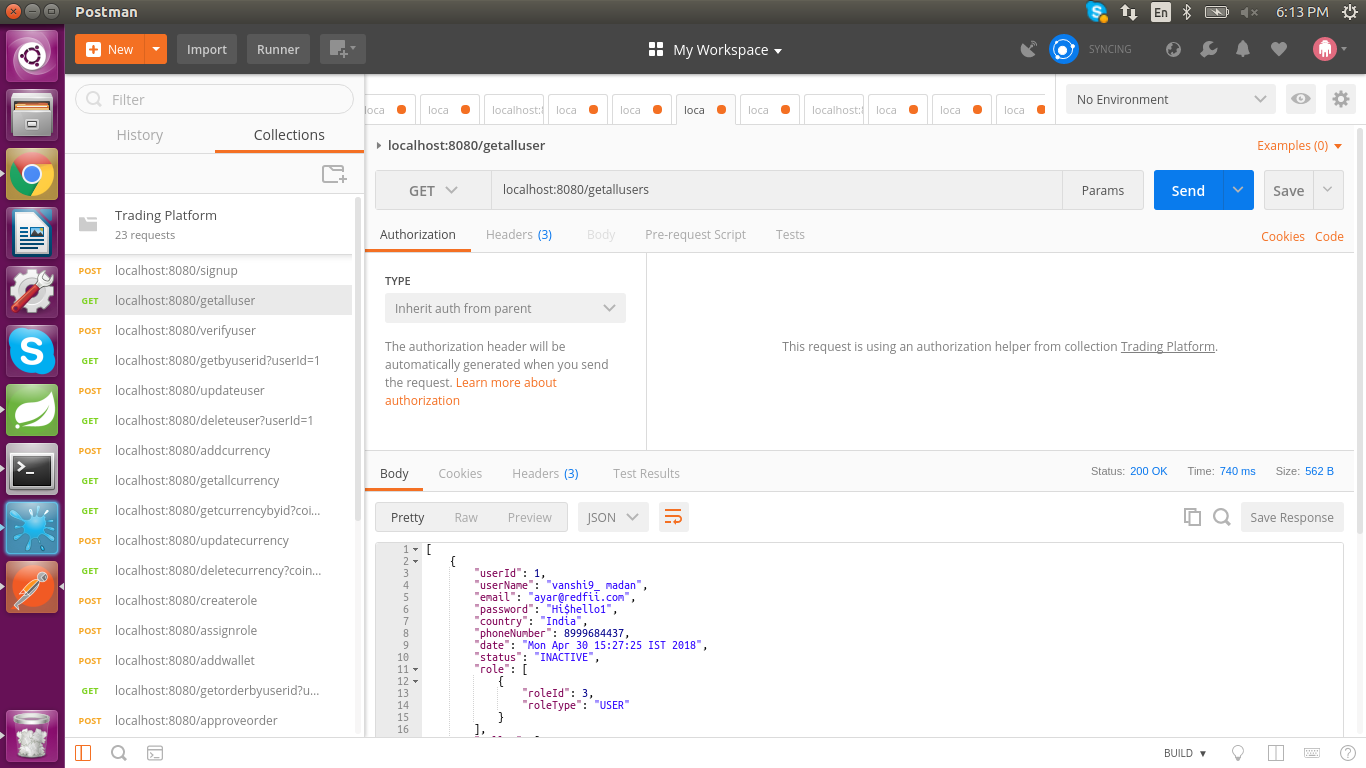
Task: Switch response view to Preview
Action: 529,517
